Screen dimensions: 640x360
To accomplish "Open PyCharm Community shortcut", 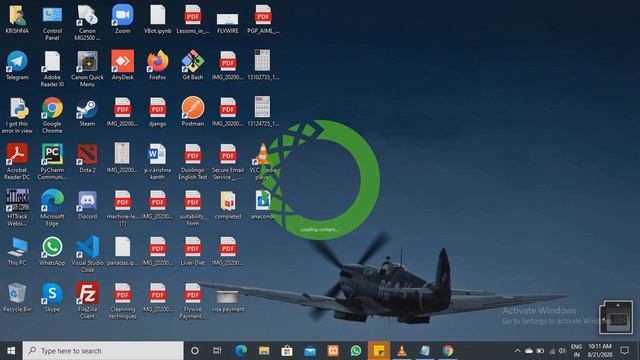I will (52, 162).
